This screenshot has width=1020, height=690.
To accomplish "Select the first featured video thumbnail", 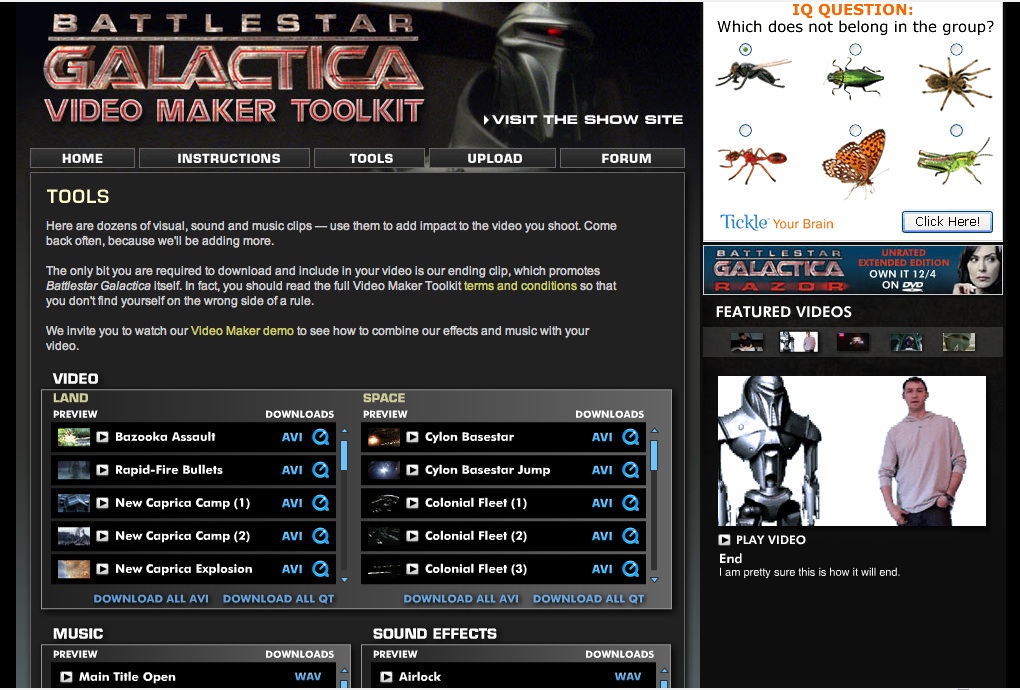I will click(x=747, y=342).
